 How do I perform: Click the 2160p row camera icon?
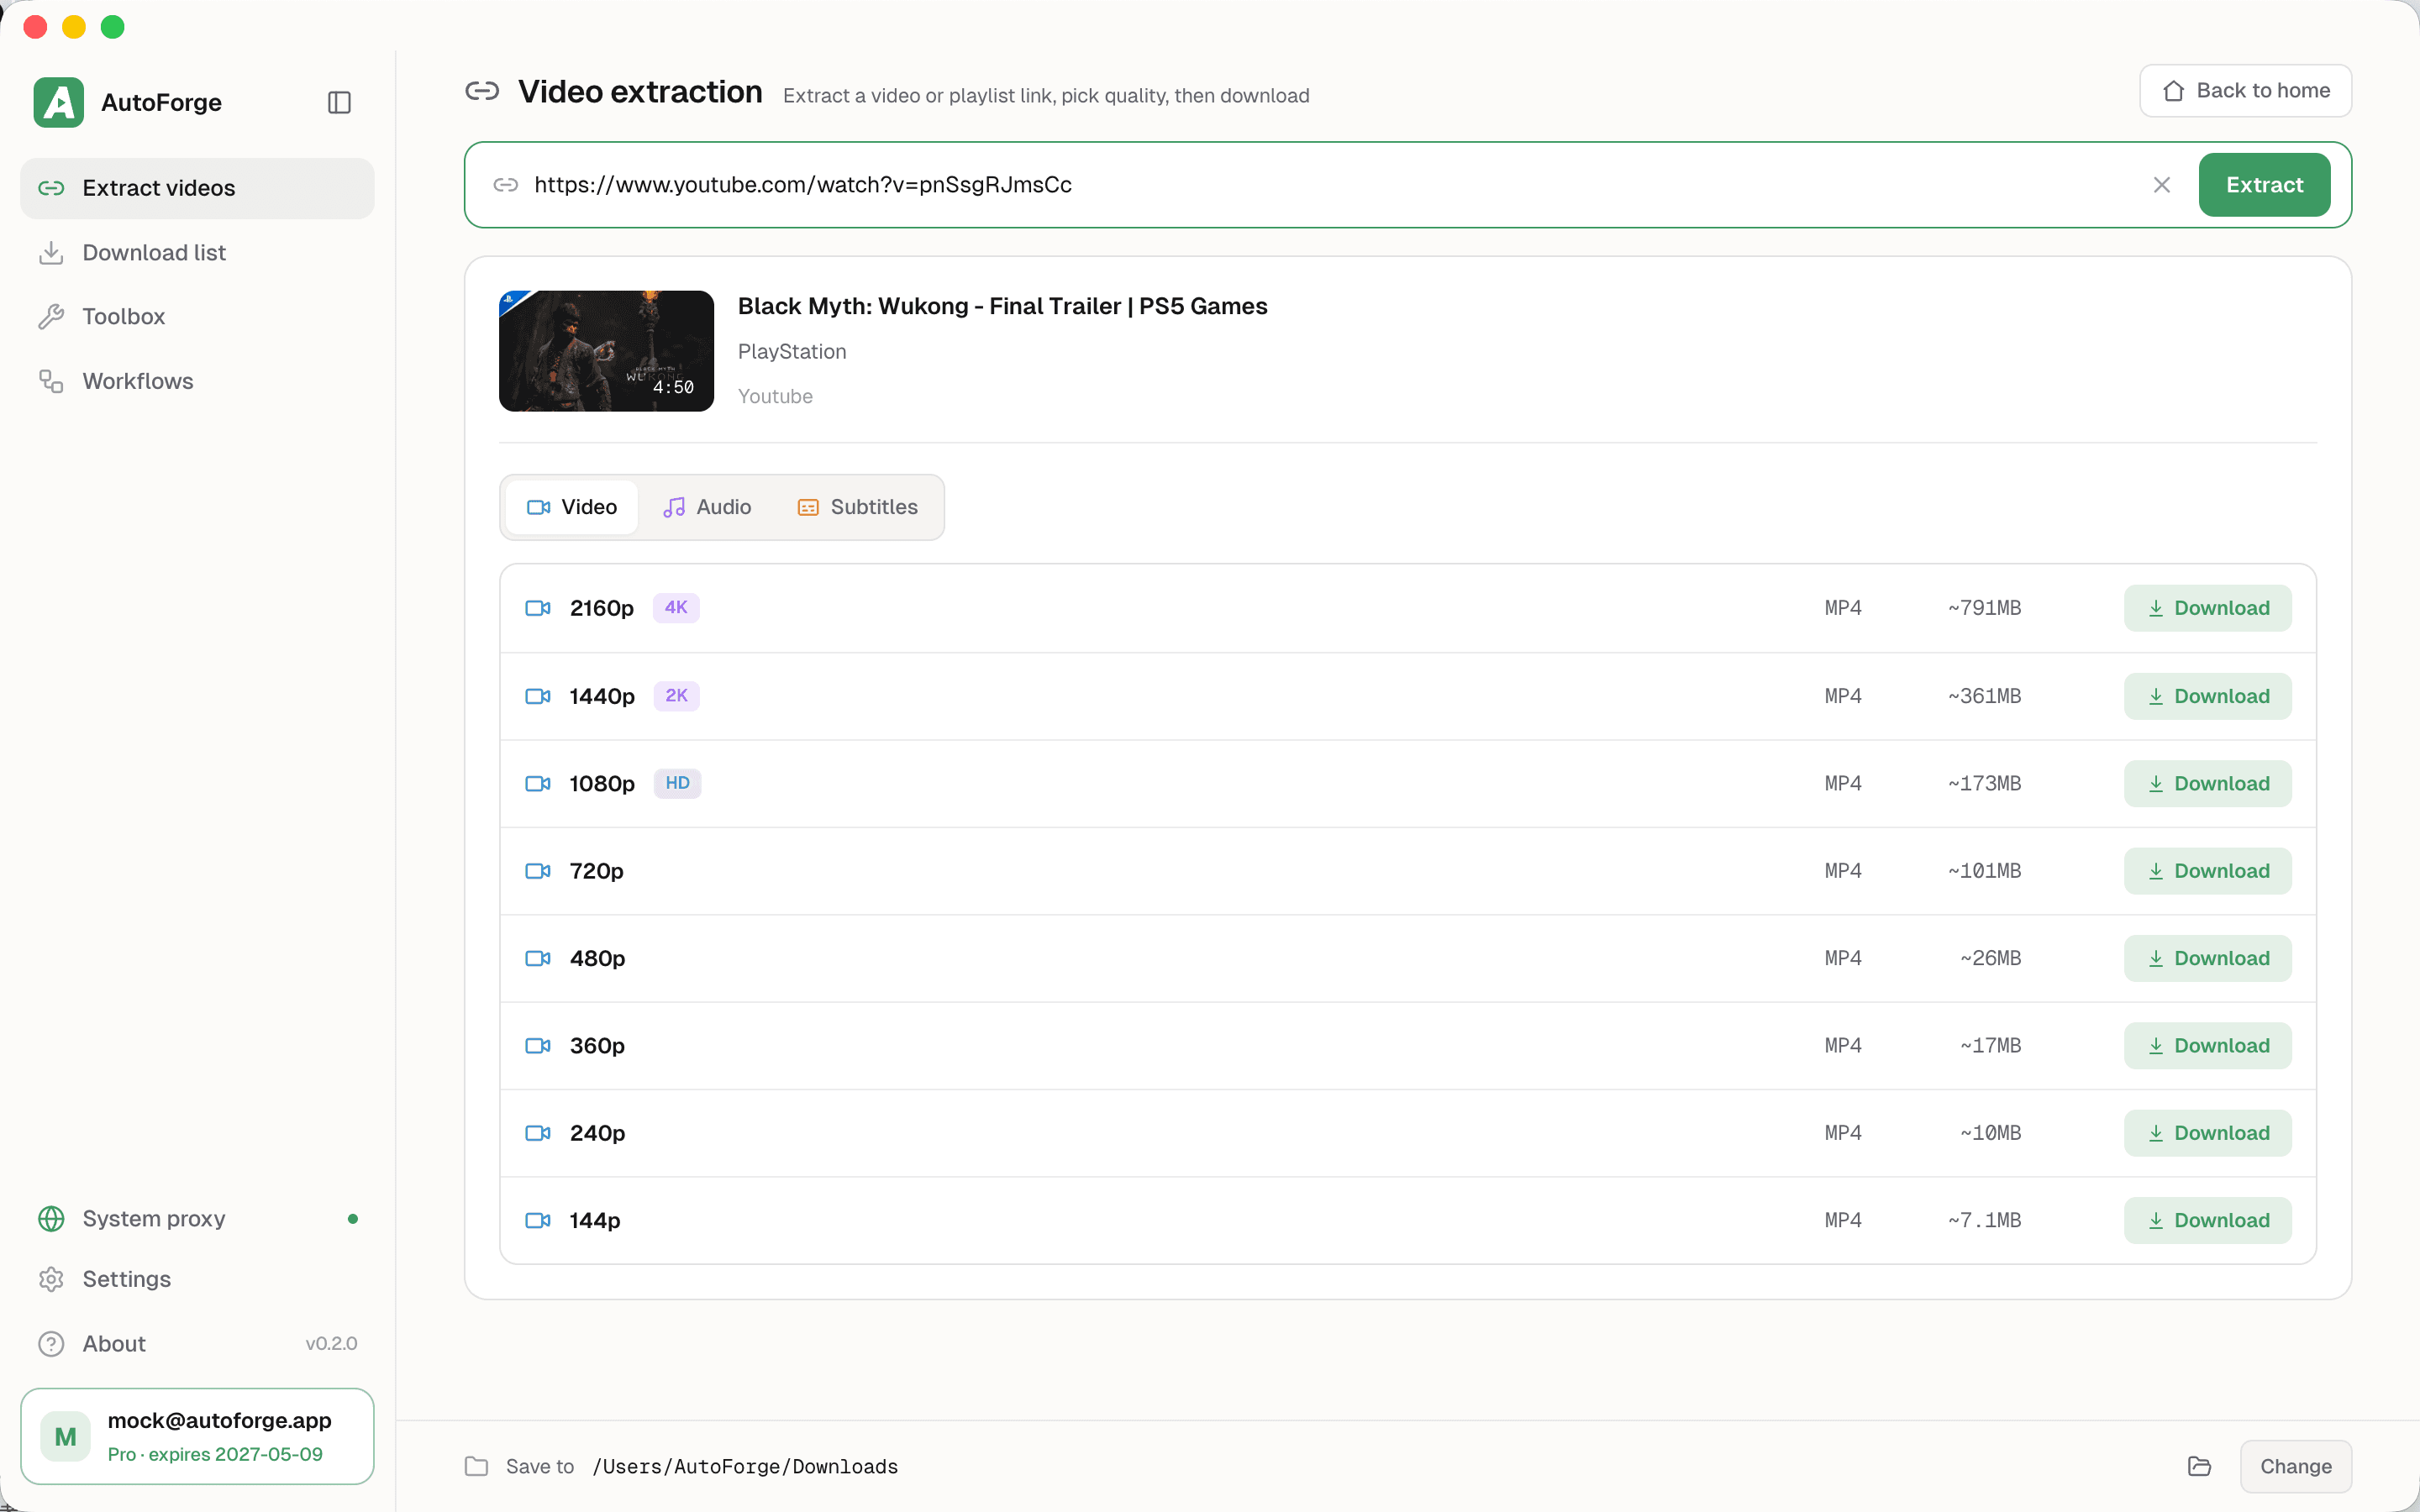[538, 608]
